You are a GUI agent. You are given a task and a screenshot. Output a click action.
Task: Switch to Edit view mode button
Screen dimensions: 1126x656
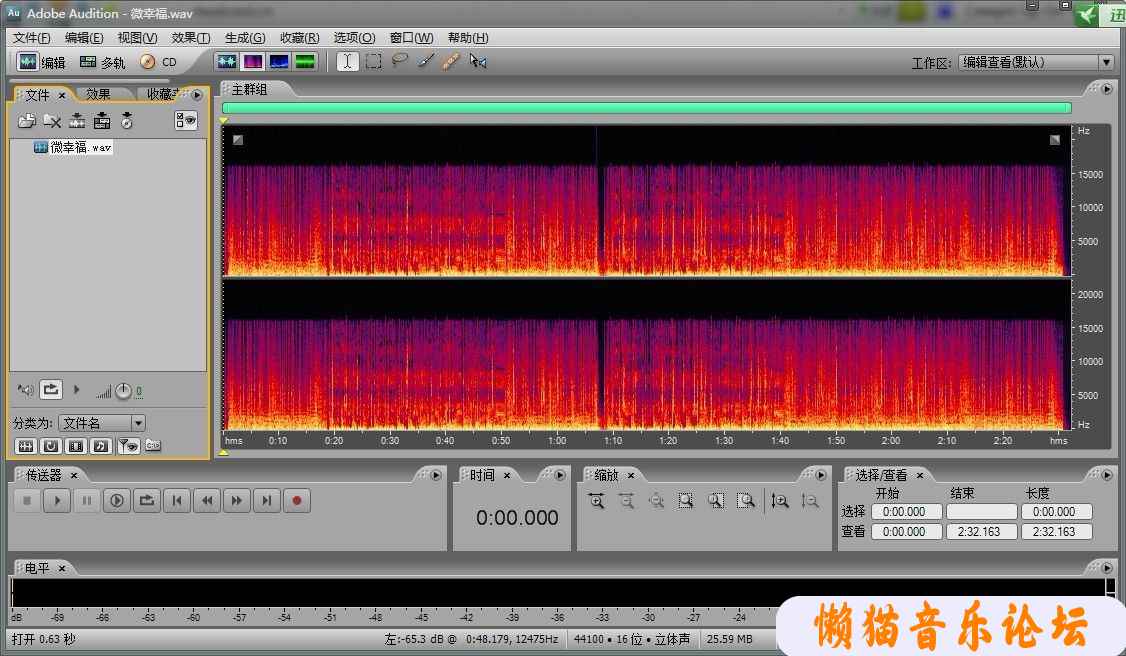click(x=41, y=62)
